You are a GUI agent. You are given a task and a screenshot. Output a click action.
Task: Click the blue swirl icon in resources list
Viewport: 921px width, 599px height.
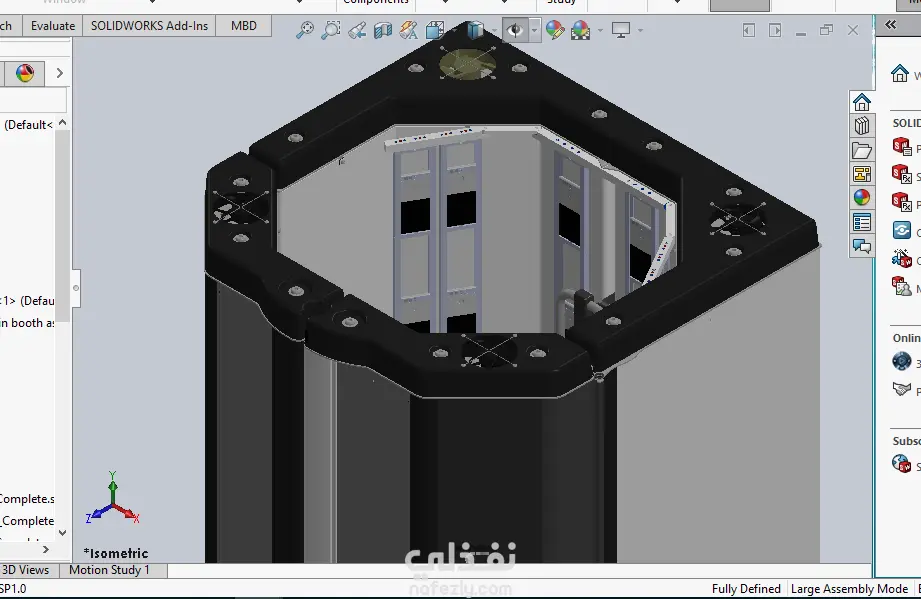(x=902, y=230)
